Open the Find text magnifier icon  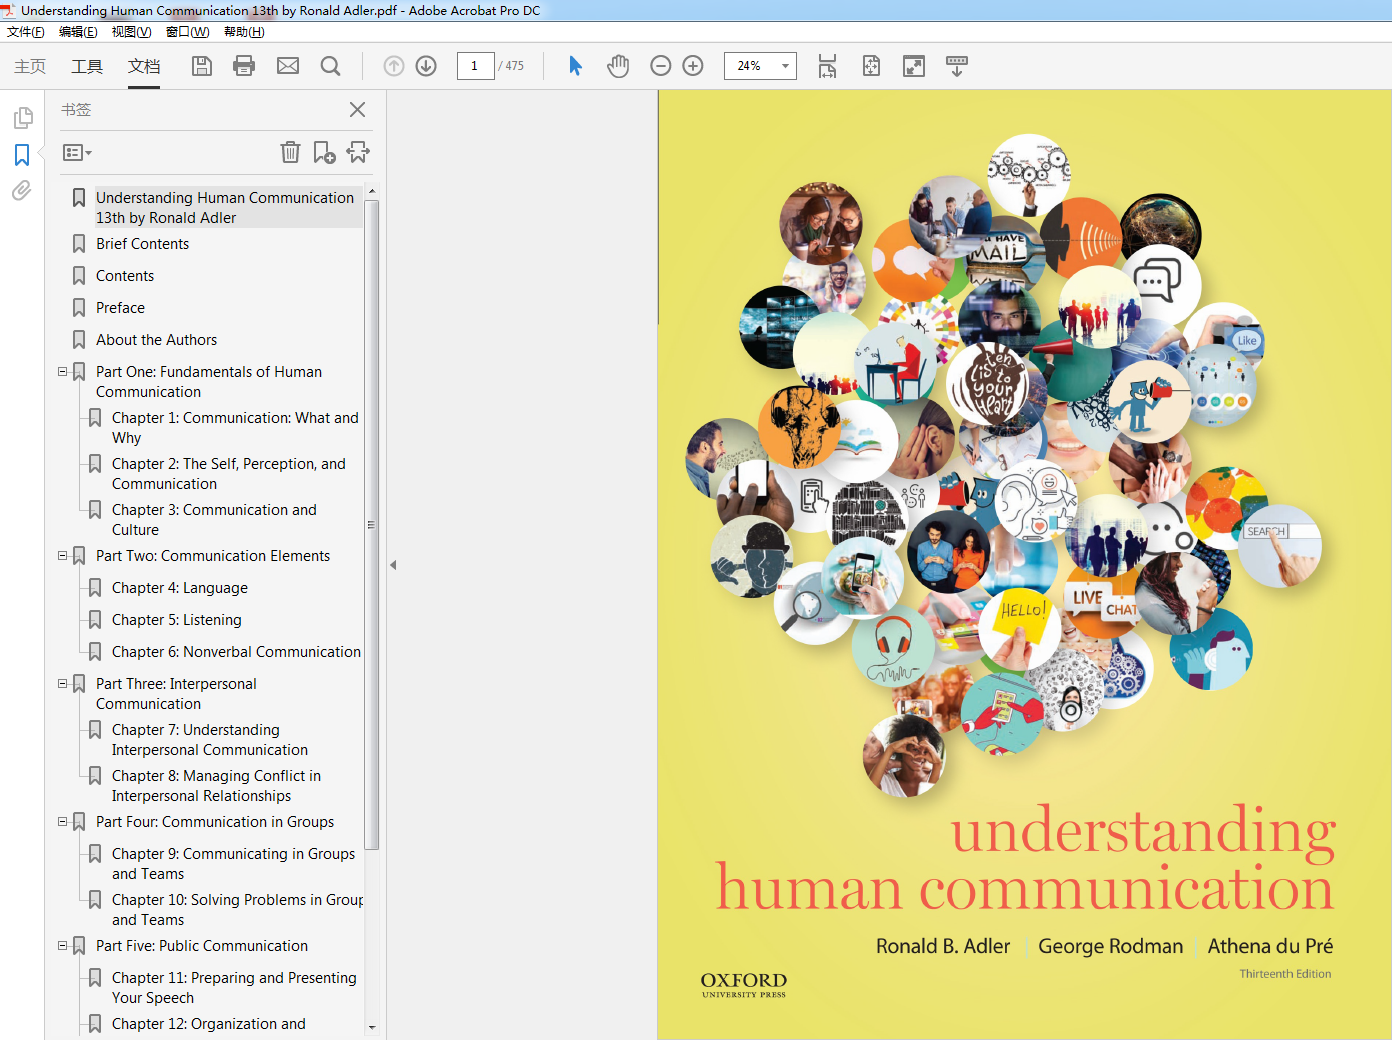(x=330, y=66)
